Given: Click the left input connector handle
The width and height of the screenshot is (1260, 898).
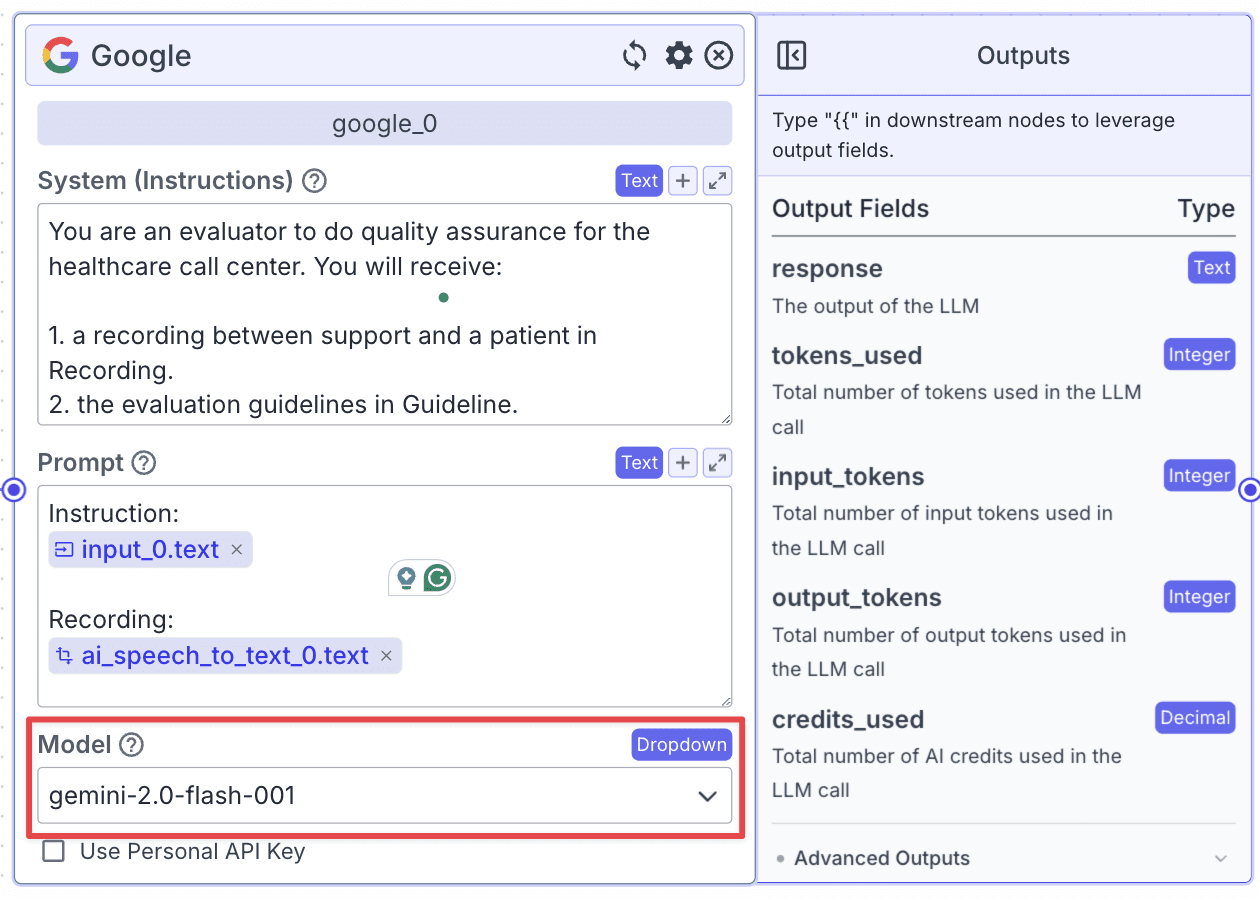Looking at the screenshot, I should 15,490.
